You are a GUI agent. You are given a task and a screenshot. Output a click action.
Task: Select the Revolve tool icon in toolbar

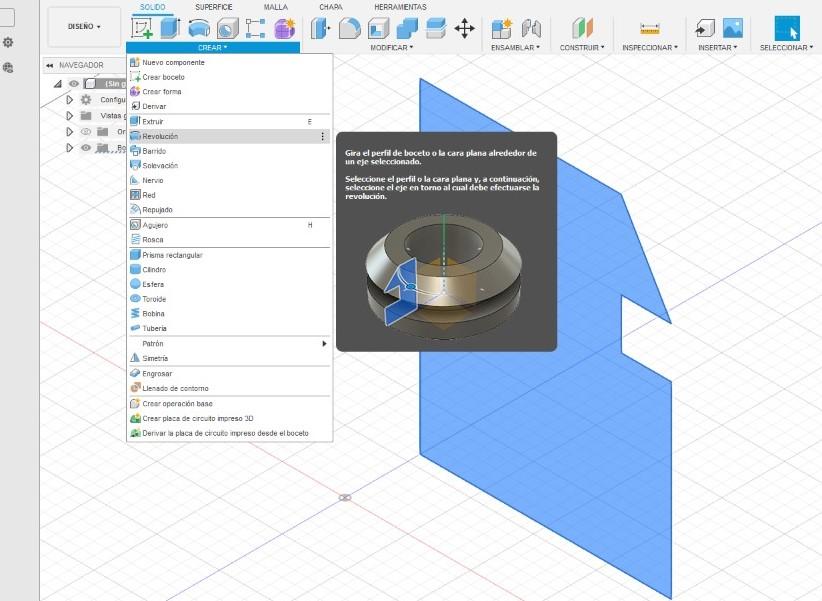coord(199,28)
